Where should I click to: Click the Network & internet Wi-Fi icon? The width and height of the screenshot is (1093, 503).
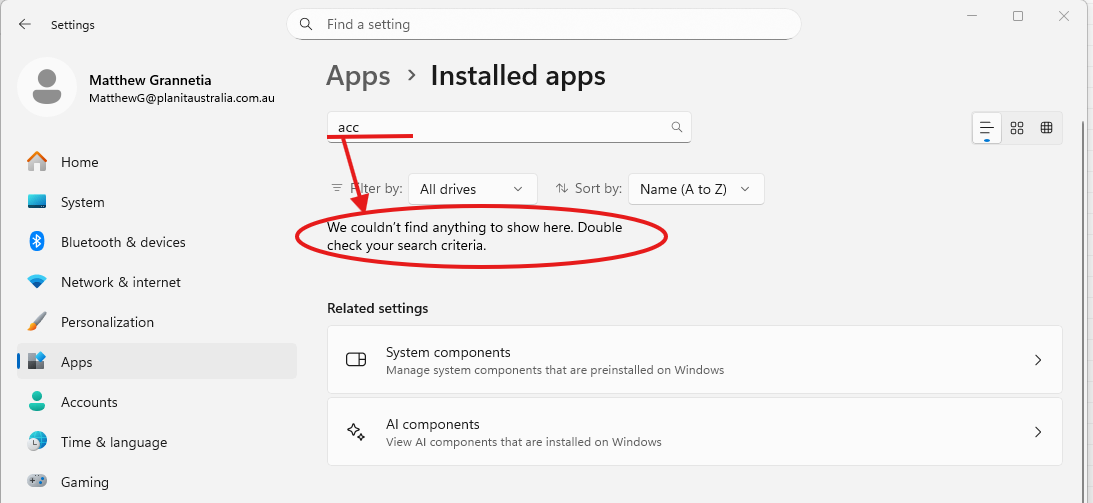[37, 282]
